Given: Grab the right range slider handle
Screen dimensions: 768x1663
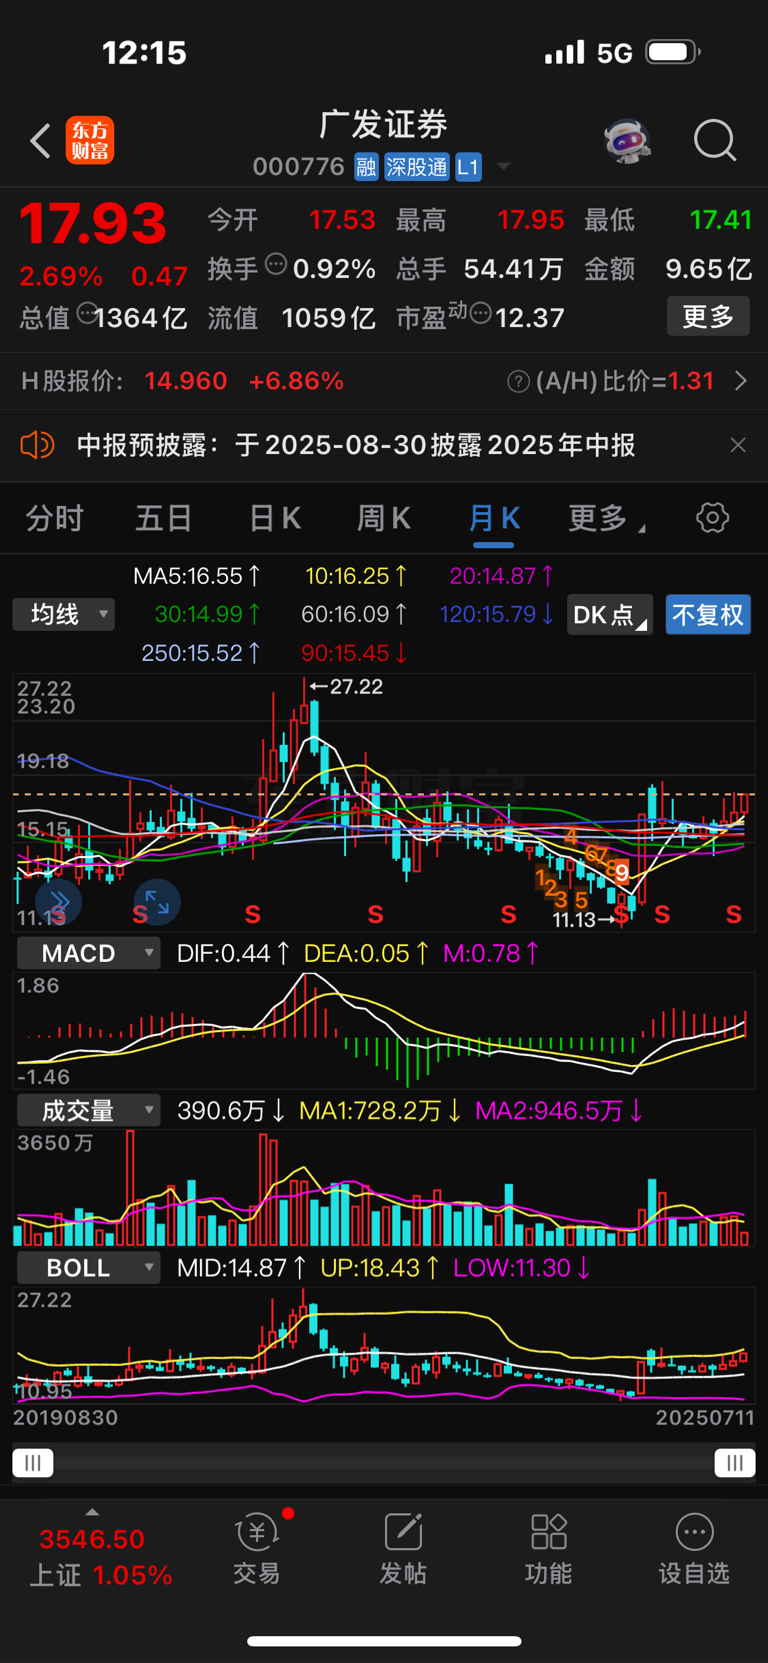Looking at the screenshot, I should (x=735, y=1463).
